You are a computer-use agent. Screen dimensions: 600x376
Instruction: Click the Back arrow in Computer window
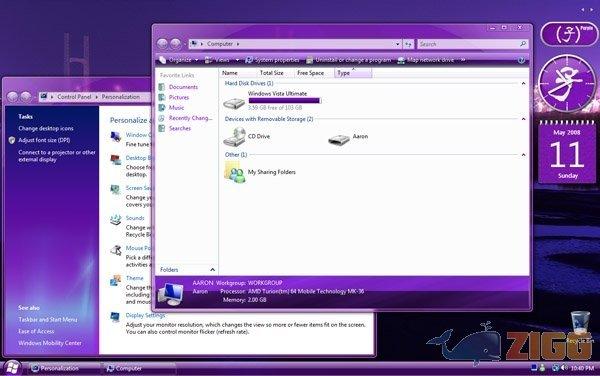[162, 44]
